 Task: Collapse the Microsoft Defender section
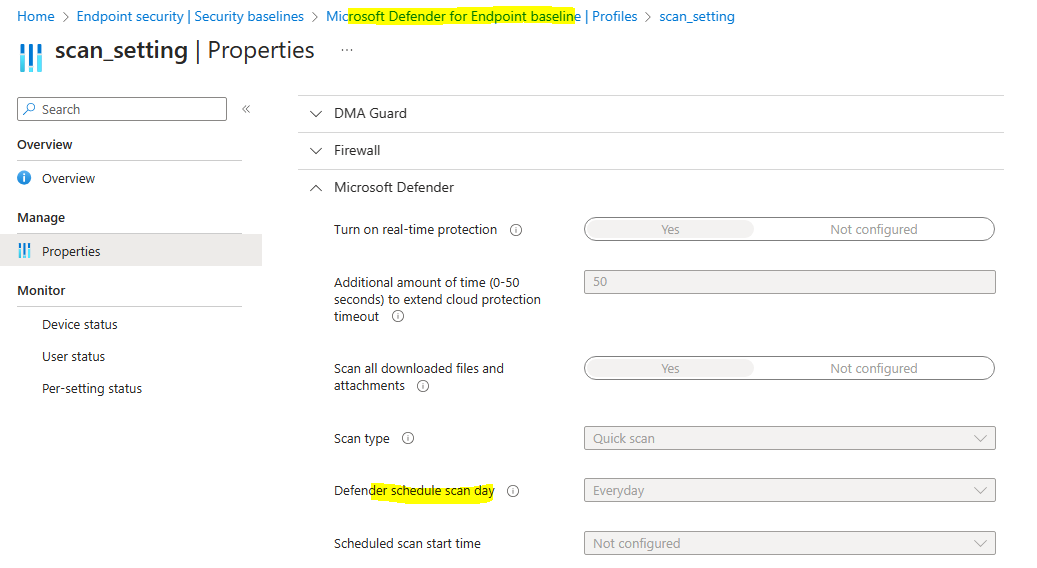(651, 188)
